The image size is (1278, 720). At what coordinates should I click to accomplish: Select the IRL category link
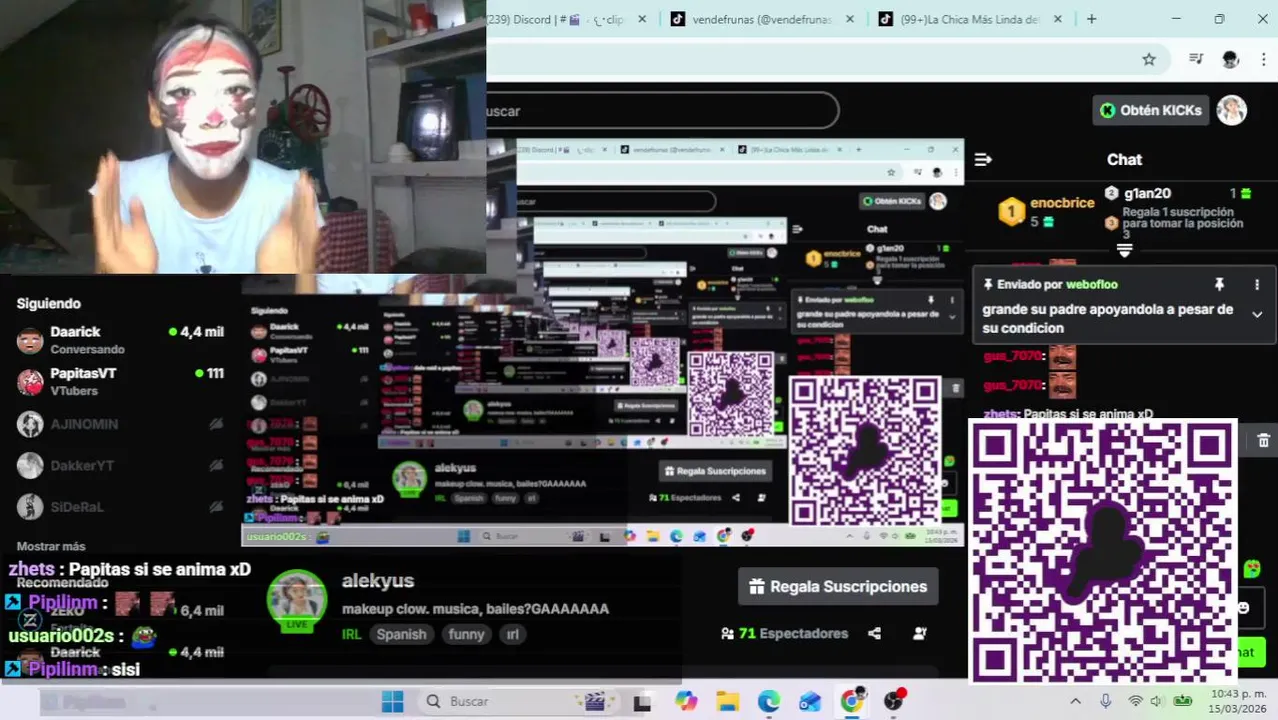[351, 634]
